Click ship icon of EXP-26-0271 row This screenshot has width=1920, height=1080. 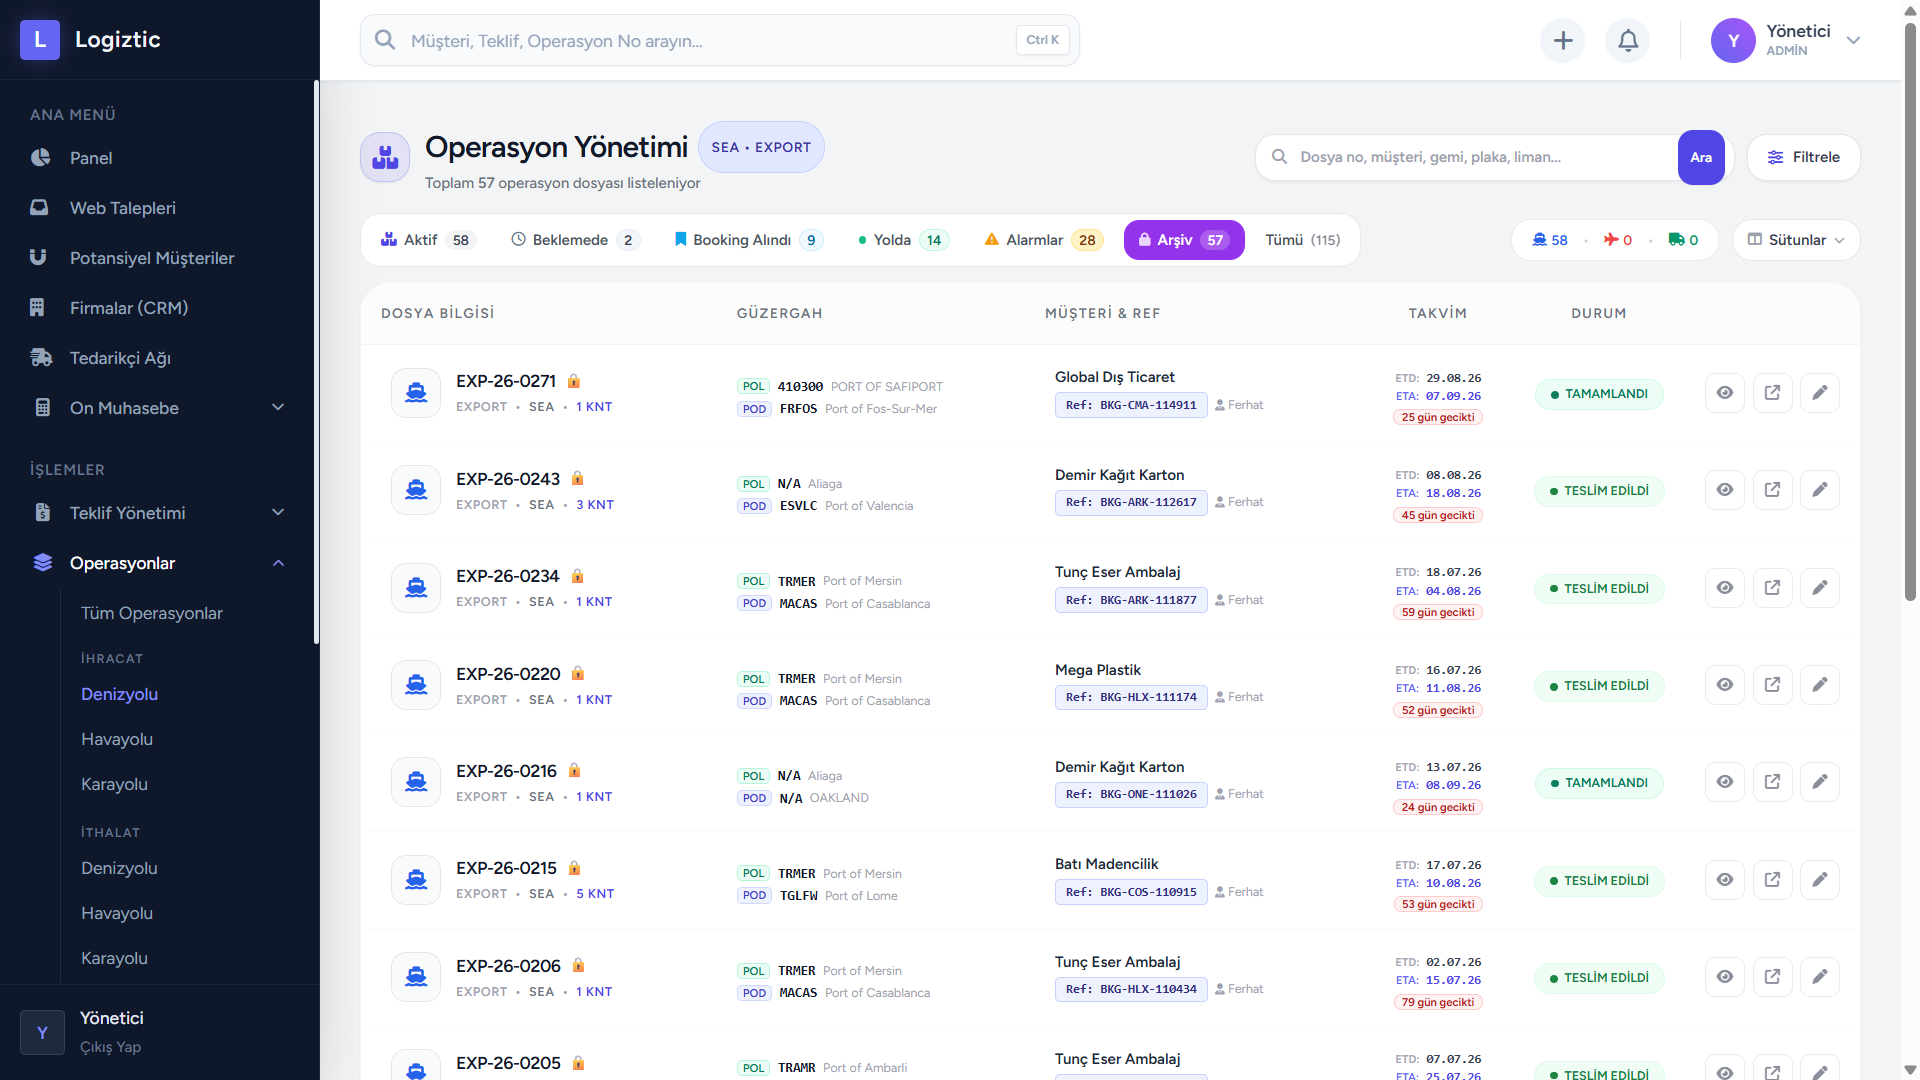point(416,393)
